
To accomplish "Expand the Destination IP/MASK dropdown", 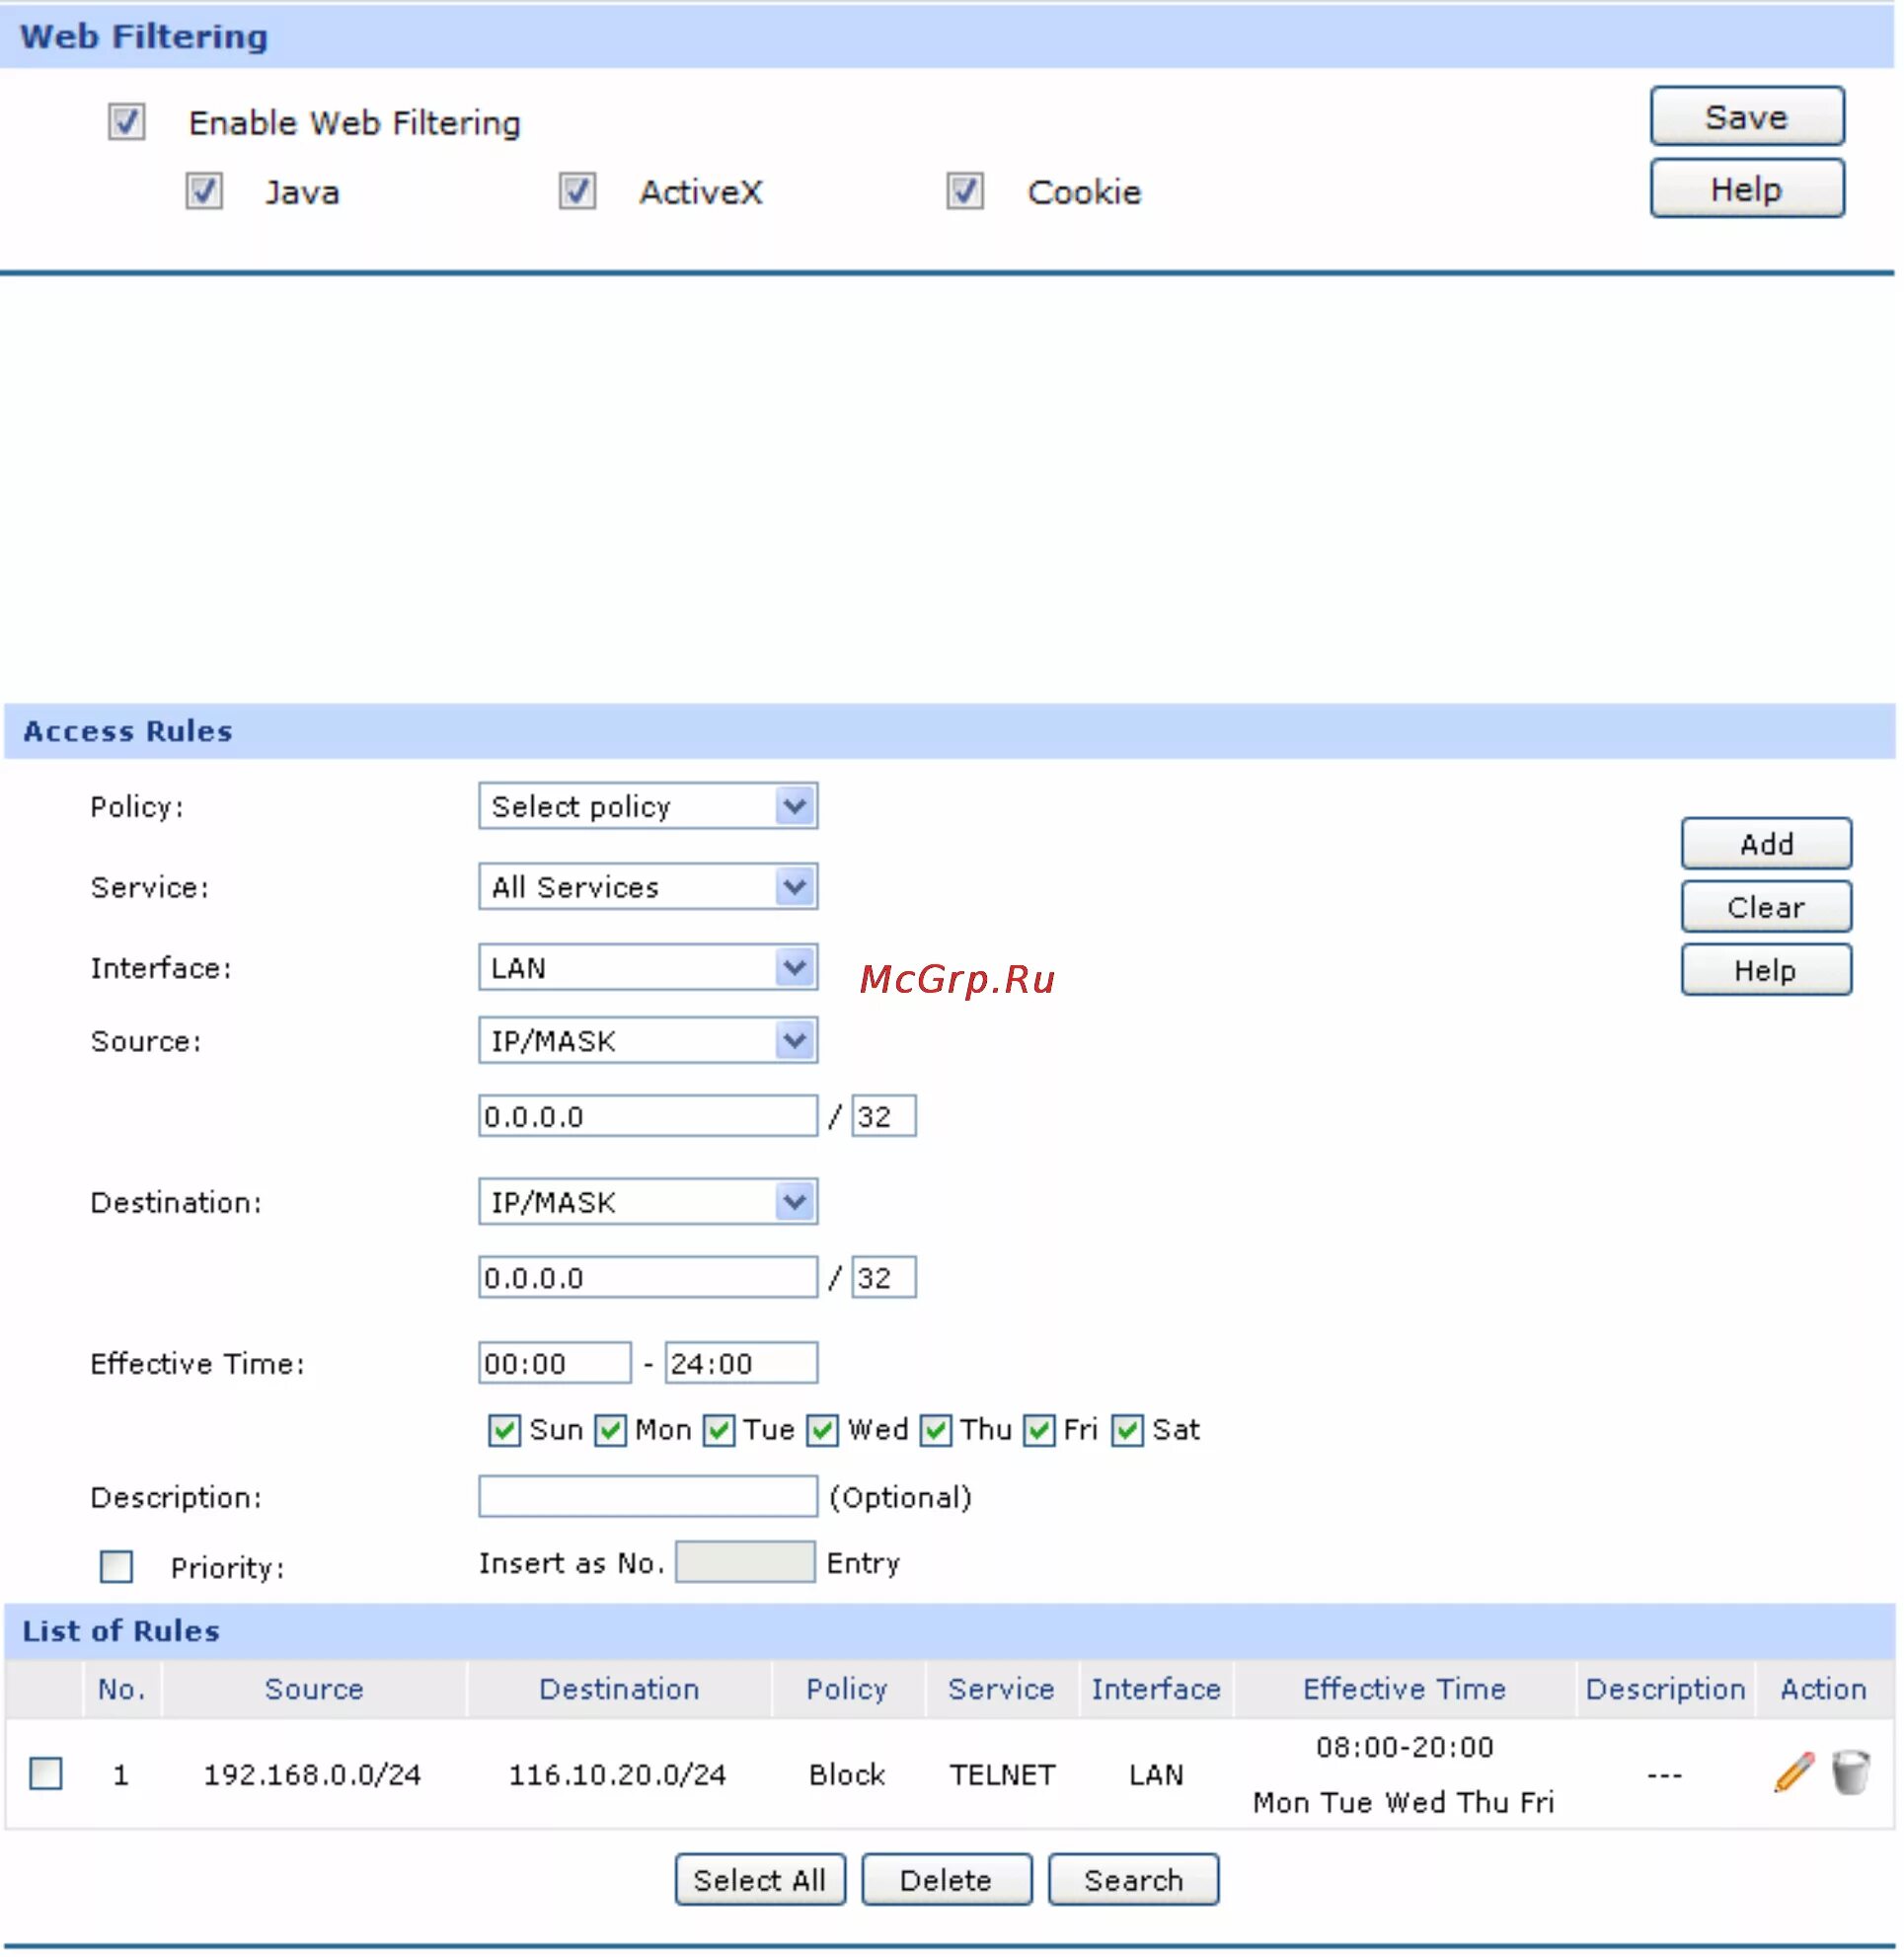I will coord(647,1201).
